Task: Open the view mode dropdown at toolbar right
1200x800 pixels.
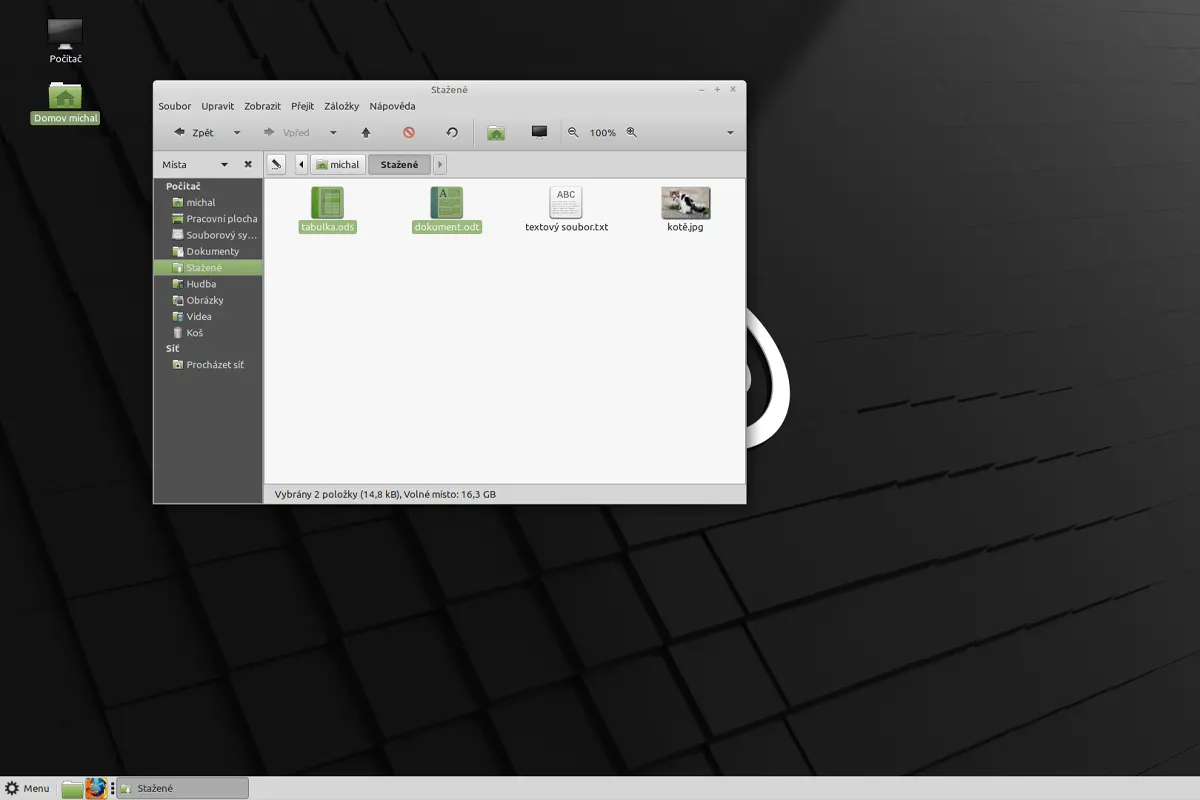Action: coord(730,133)
